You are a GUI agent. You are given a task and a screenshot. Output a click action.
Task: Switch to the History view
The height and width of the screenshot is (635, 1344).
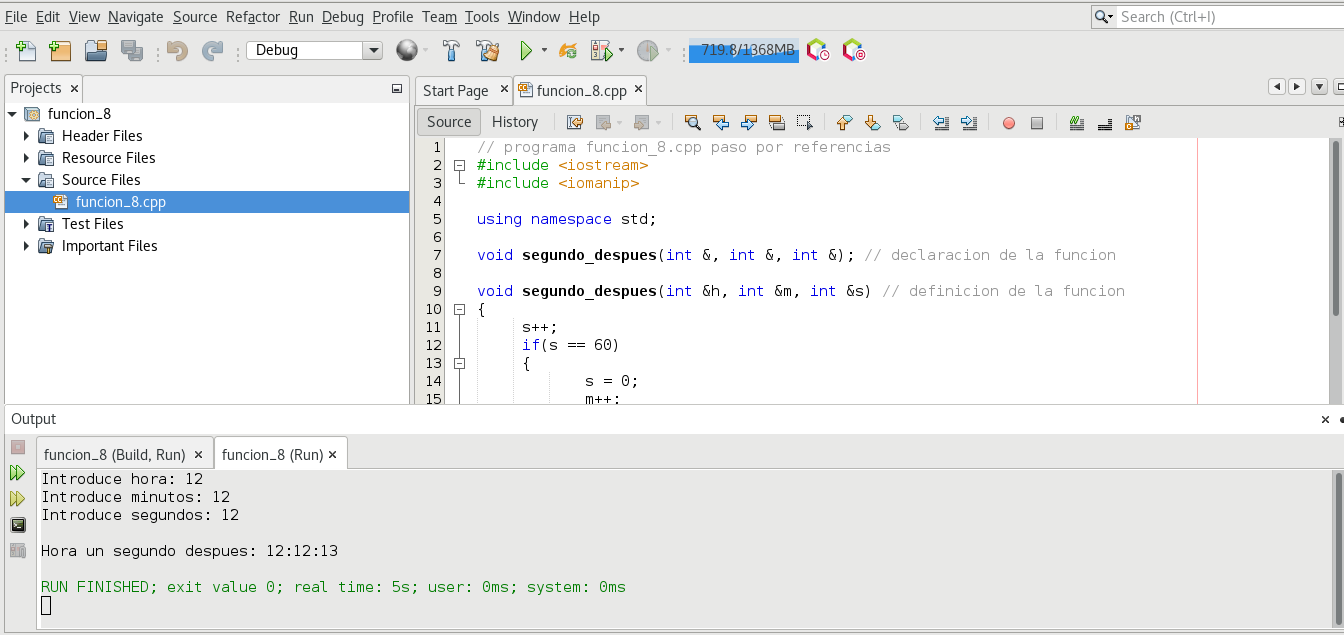[x=515, y=122]
